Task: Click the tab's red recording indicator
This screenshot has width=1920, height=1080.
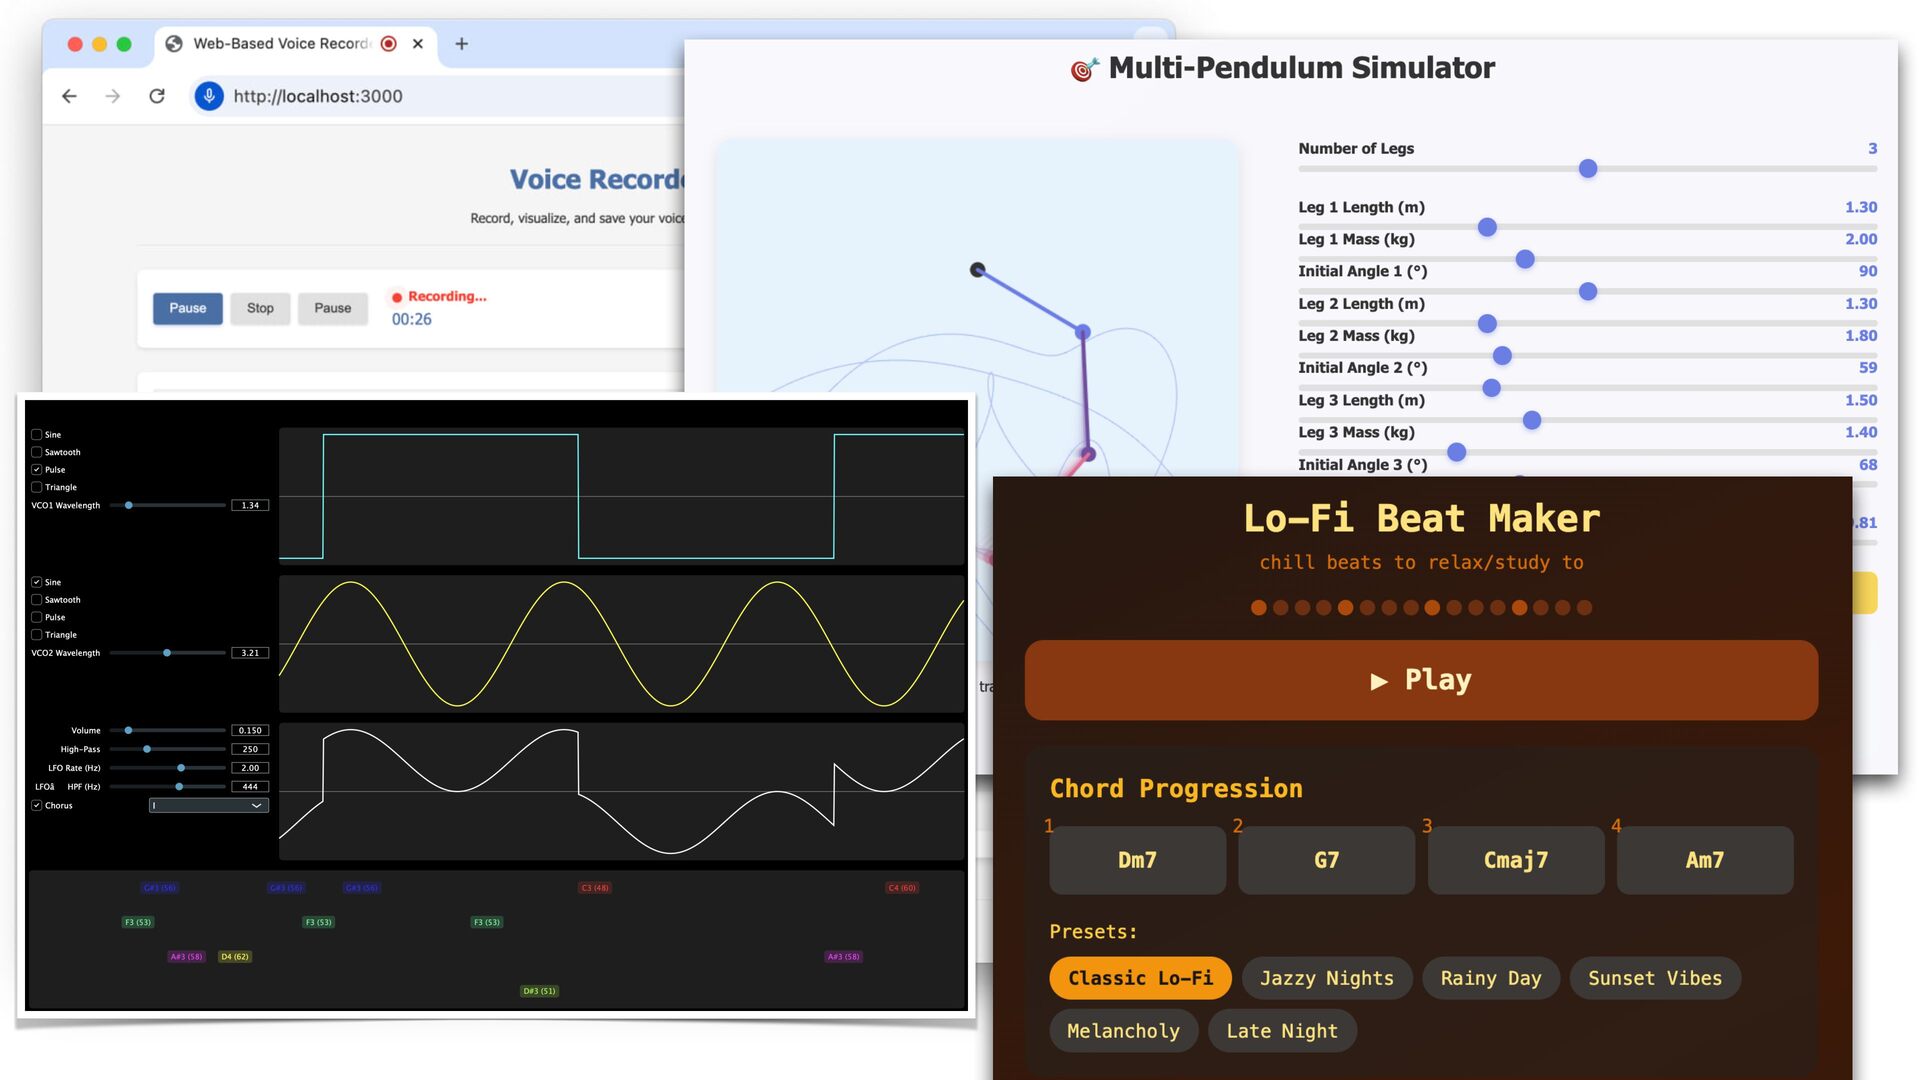Action: 389,44
